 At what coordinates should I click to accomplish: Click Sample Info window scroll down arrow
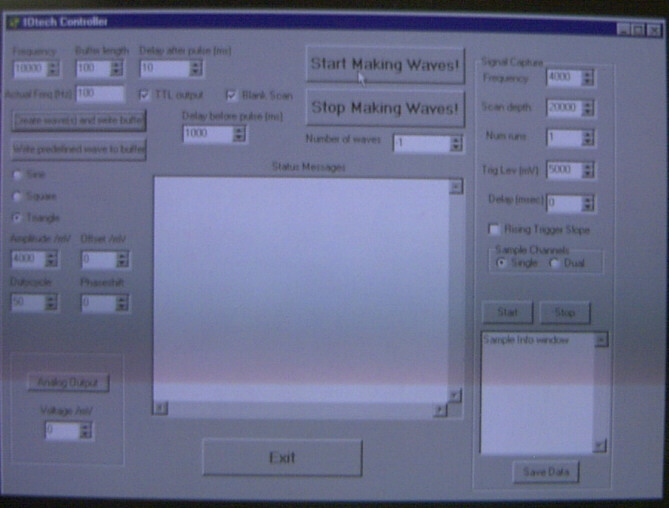[599, 446]
